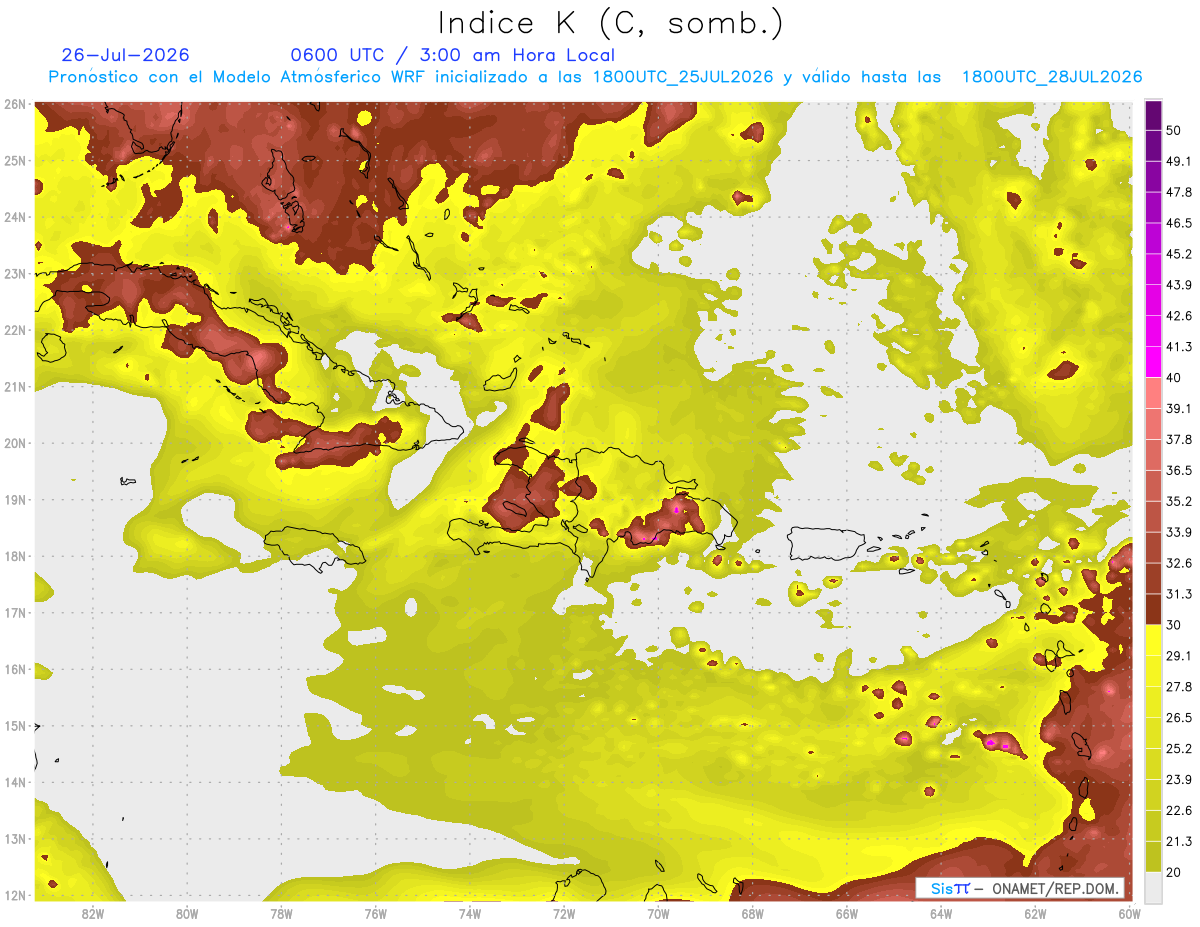Click the colorbar value '37.8'
Viewport: 1200px width, 927px height.
[1179, 439]
